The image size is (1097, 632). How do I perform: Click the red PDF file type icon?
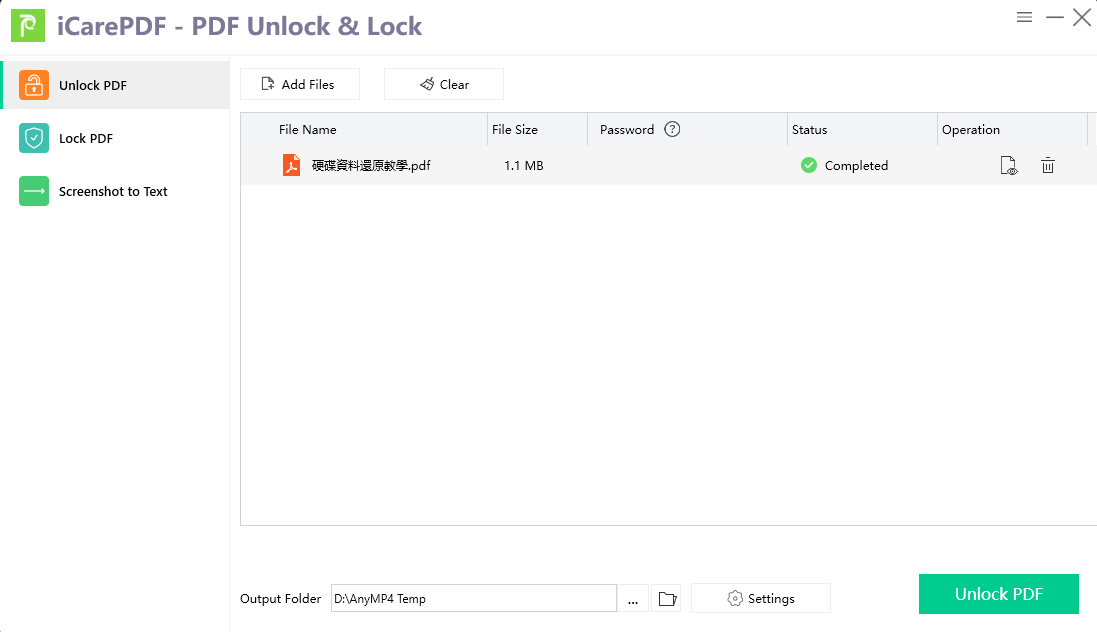click(291, 166)
